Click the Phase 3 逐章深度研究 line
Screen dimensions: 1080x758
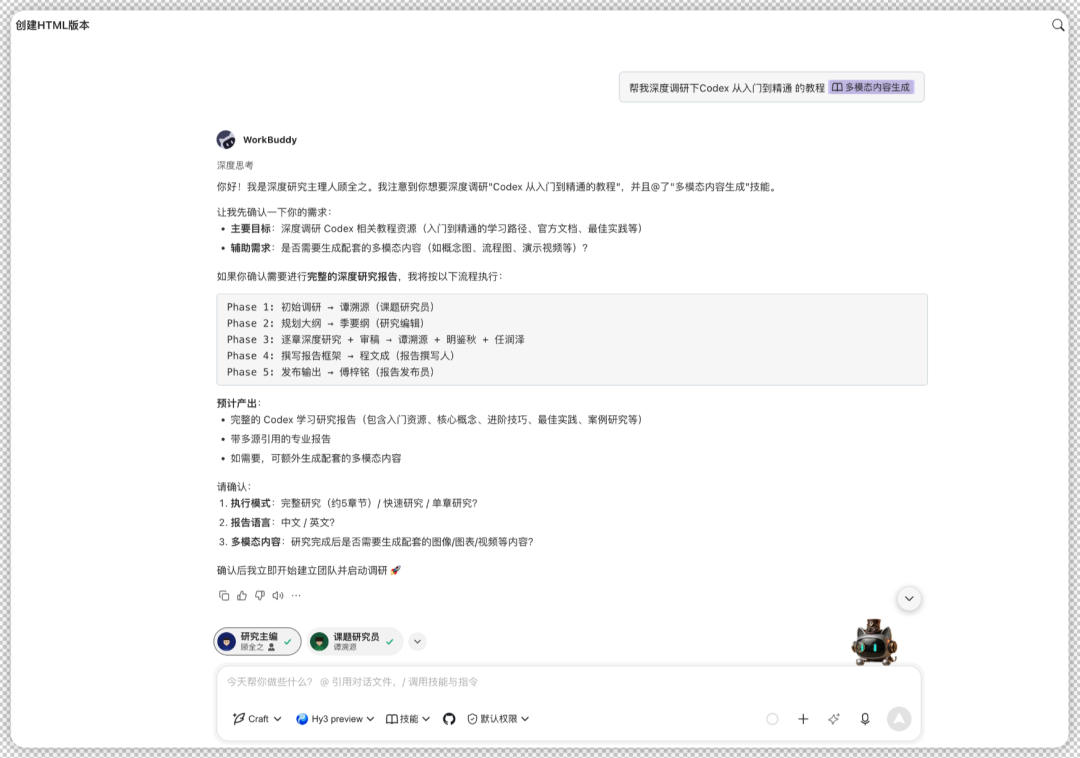coord(375,339)
